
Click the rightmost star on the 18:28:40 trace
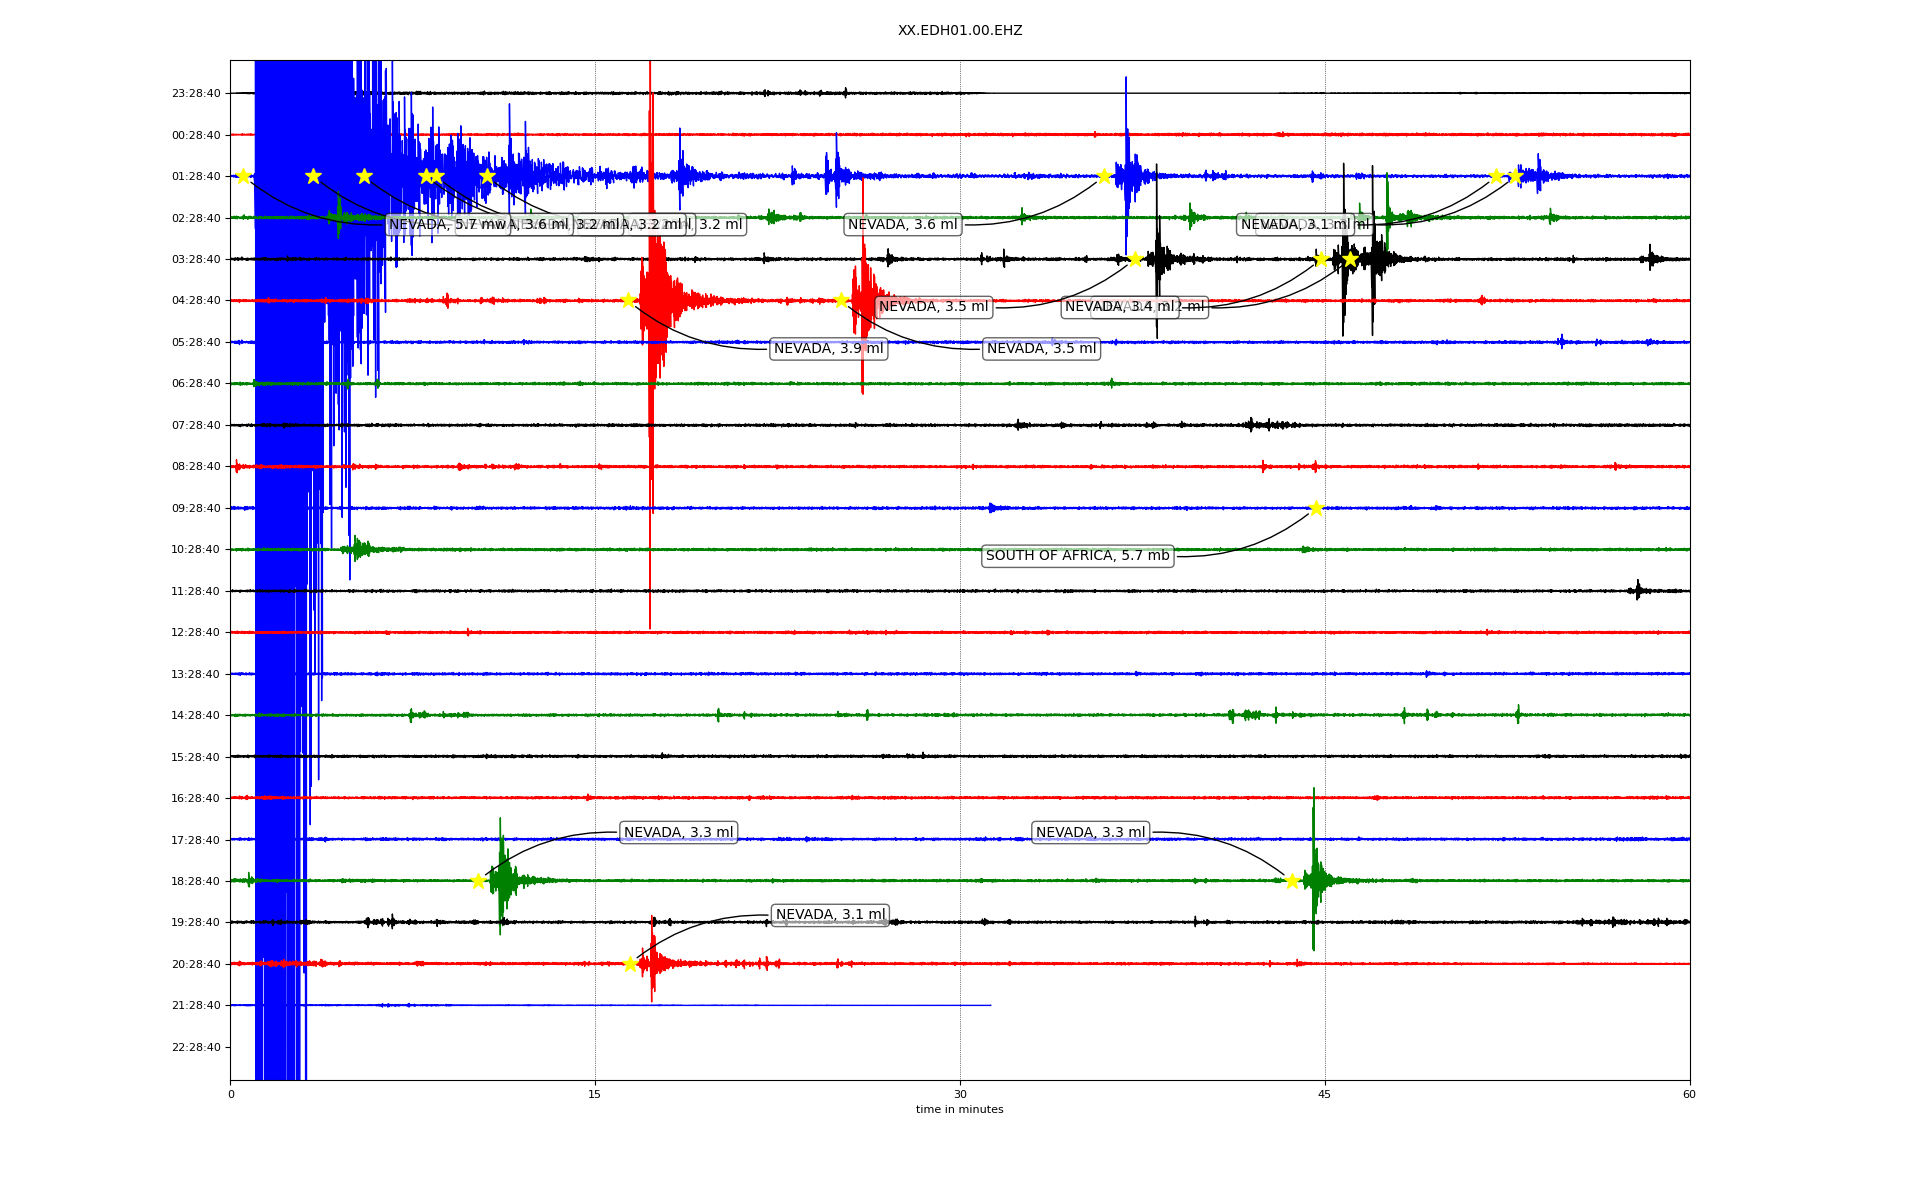(1292, 881)
